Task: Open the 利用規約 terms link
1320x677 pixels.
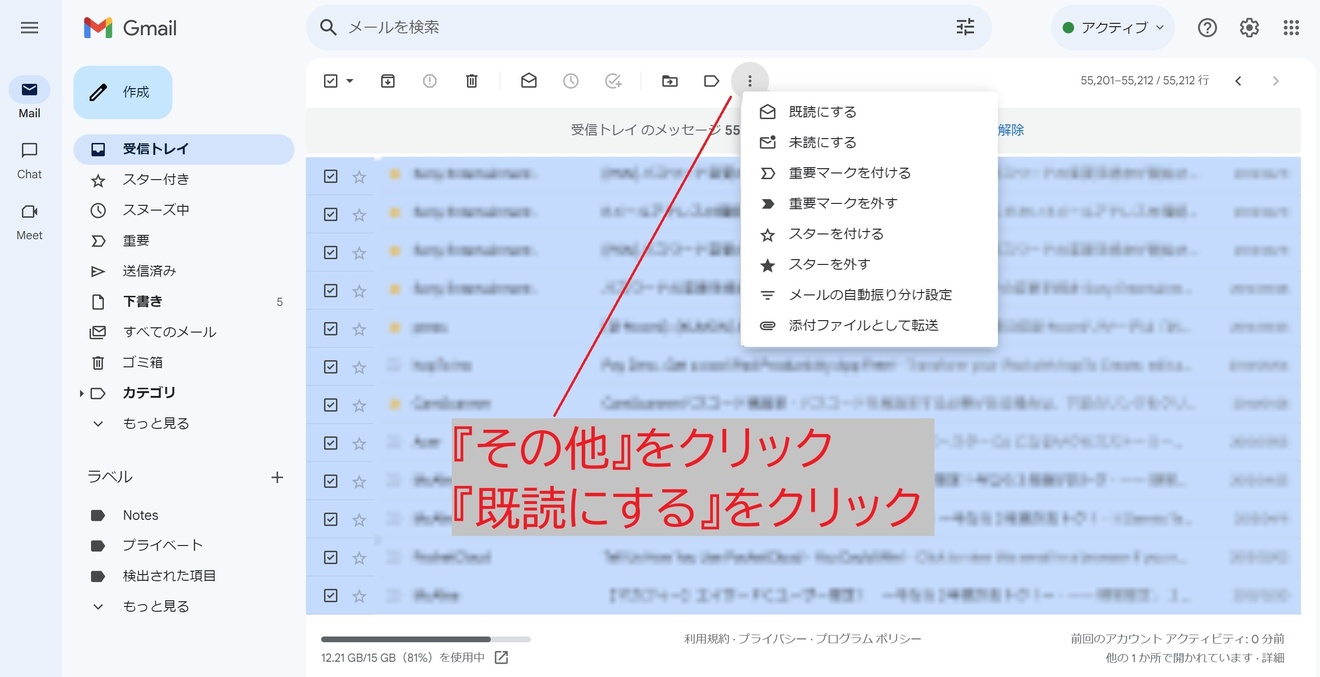Action: (x=707, y=639)
